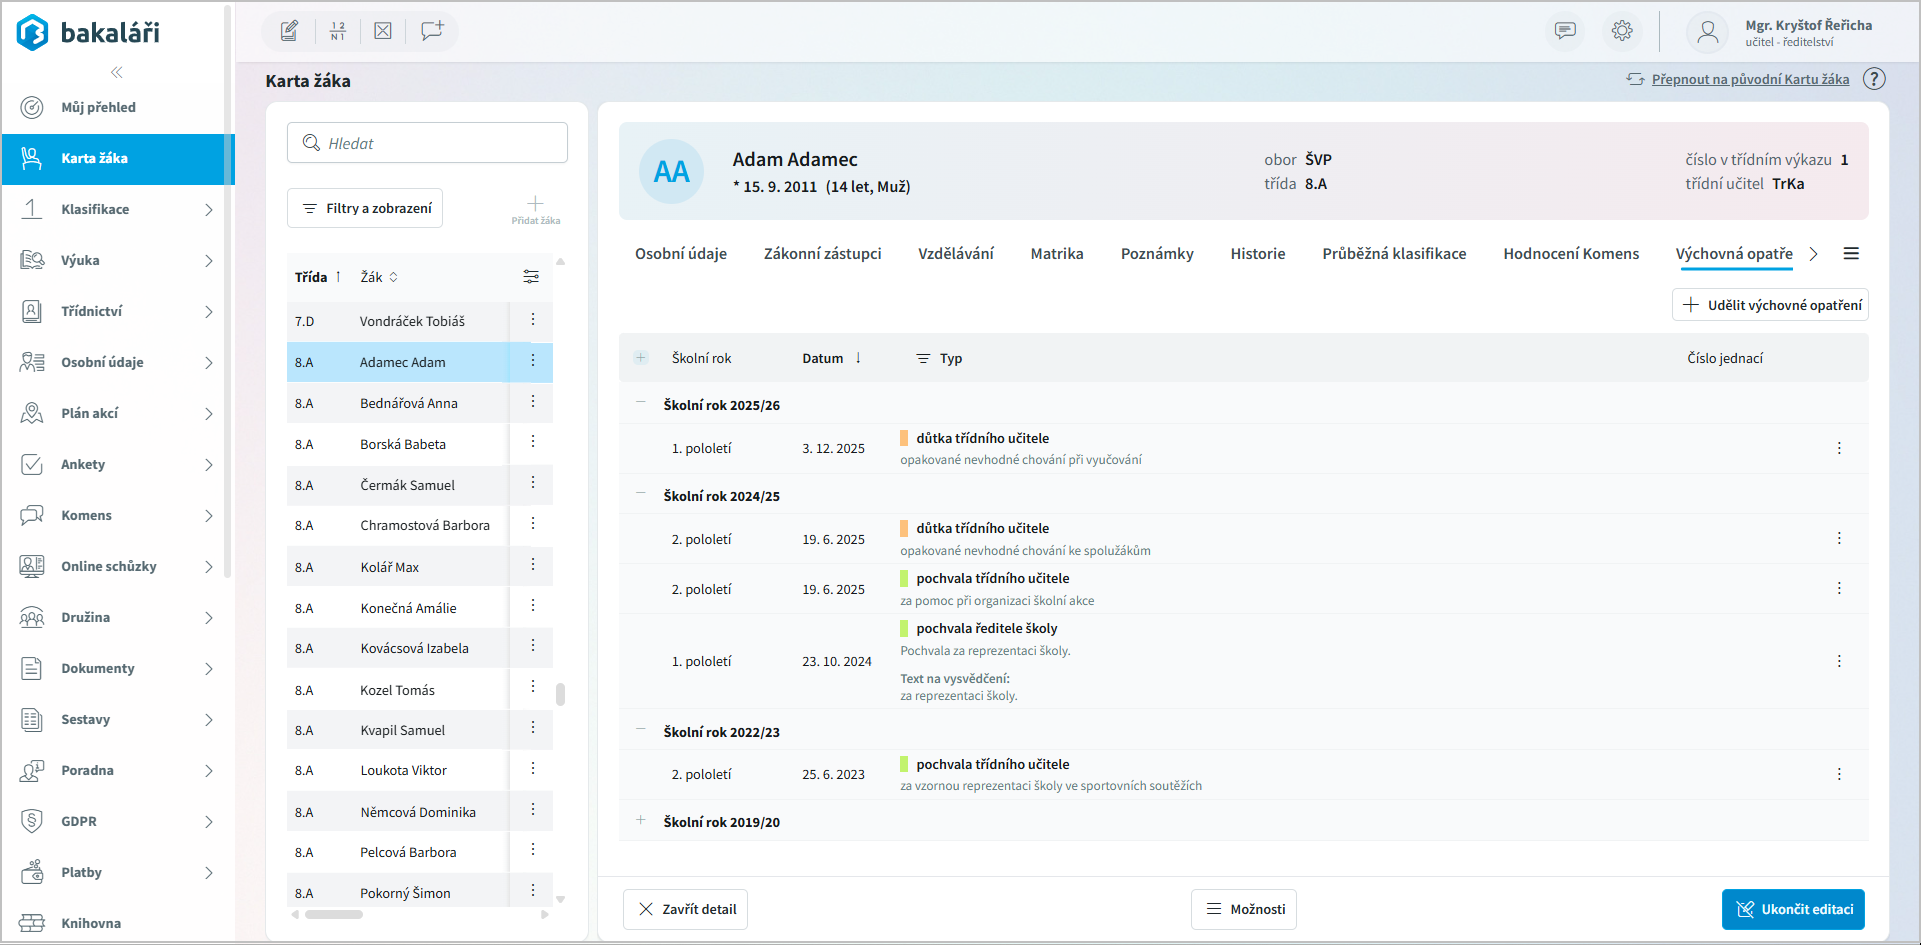Click the Hledat search field
The height and width of the screenshot is (945, 1921).
pos(427,143)
